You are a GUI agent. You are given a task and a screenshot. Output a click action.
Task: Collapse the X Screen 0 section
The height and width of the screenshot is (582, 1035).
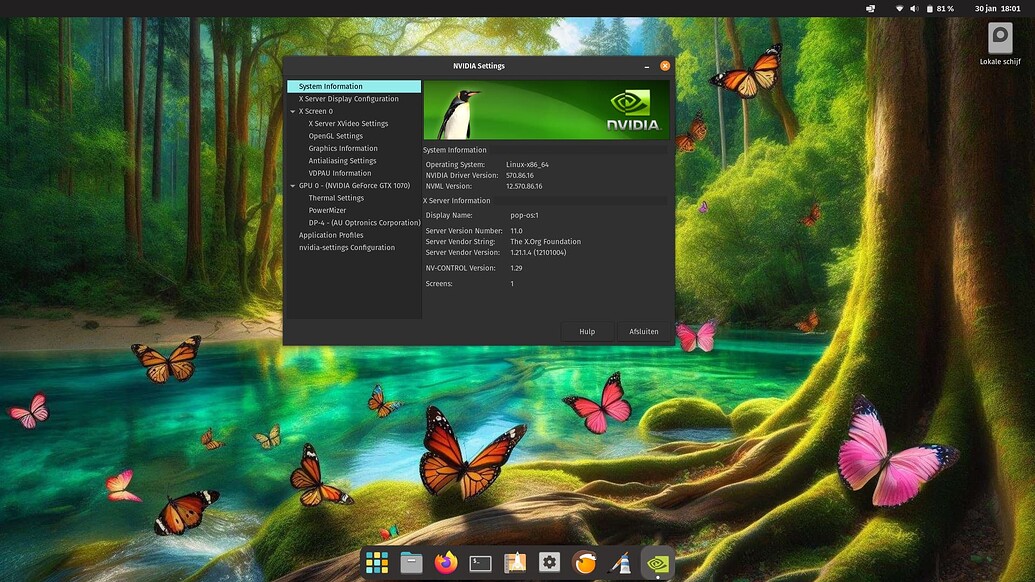point(293,111)
